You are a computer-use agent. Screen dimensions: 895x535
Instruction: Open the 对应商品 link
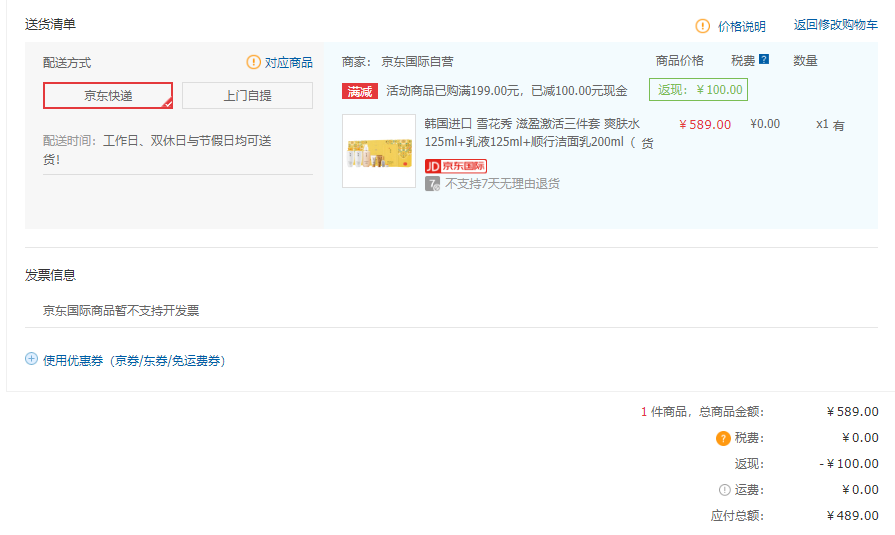288,62
